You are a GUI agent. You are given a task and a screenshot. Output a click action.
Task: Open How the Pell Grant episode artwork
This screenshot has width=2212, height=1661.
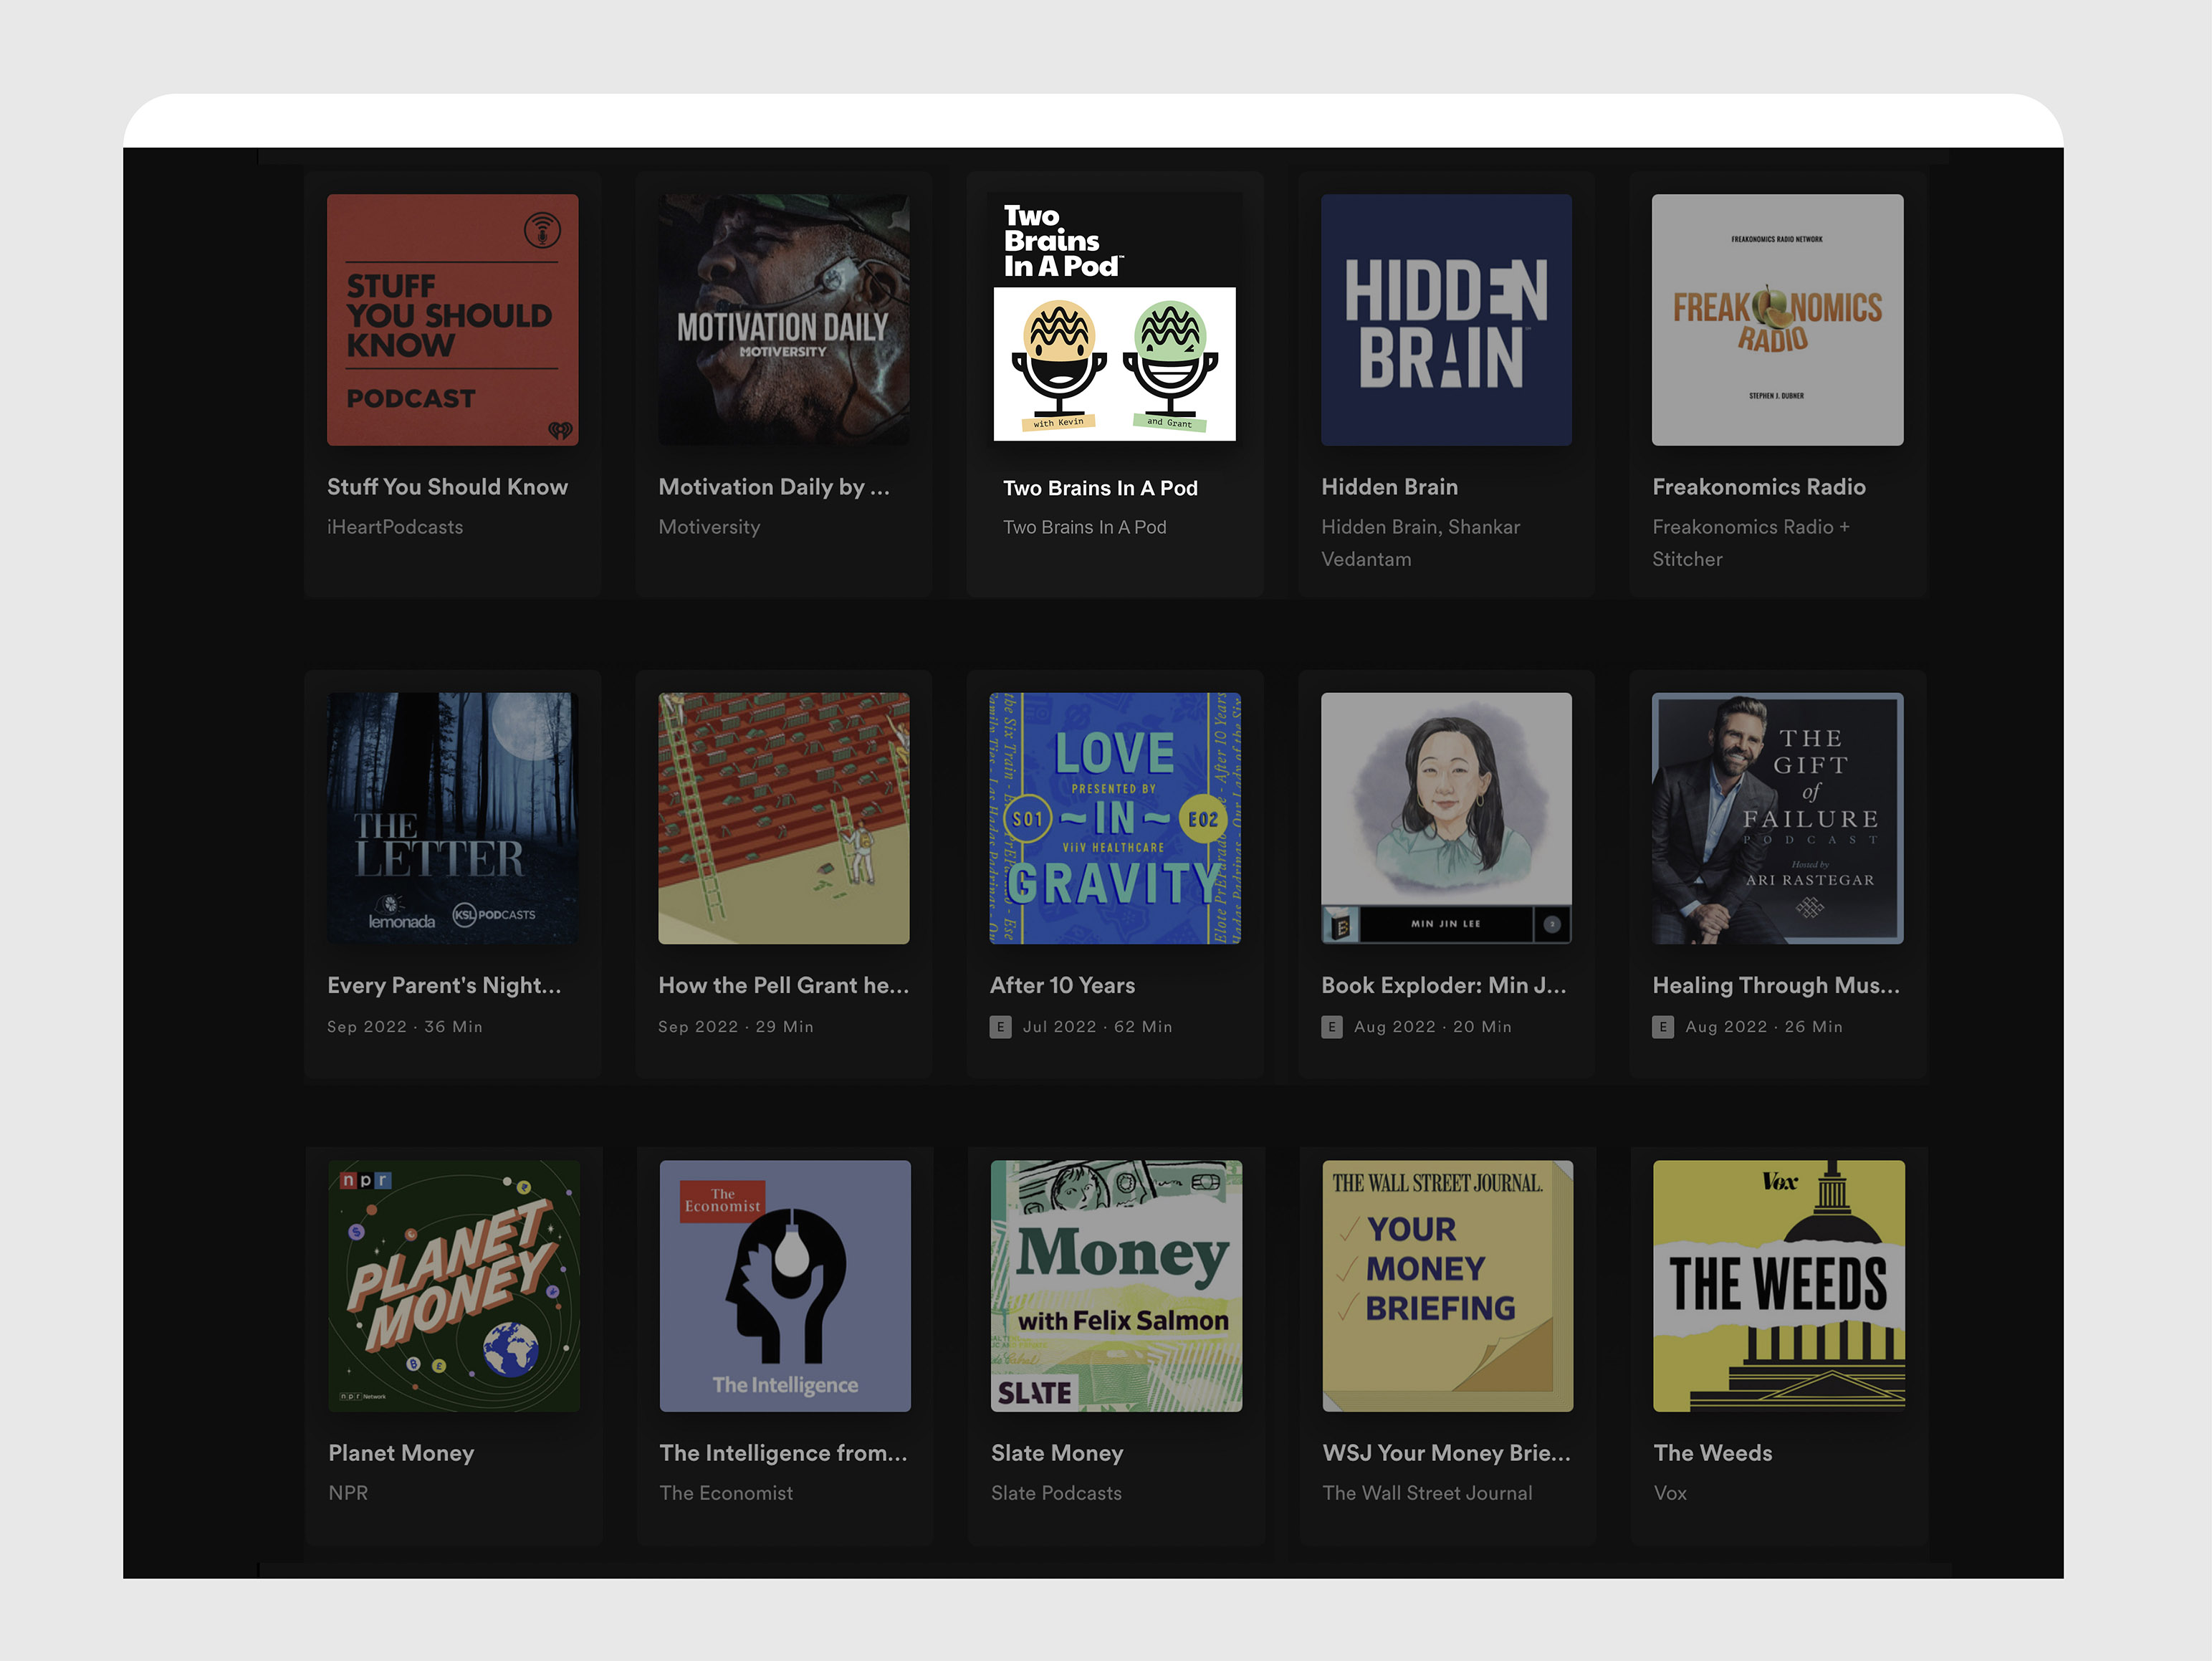(x=783, y=818)
